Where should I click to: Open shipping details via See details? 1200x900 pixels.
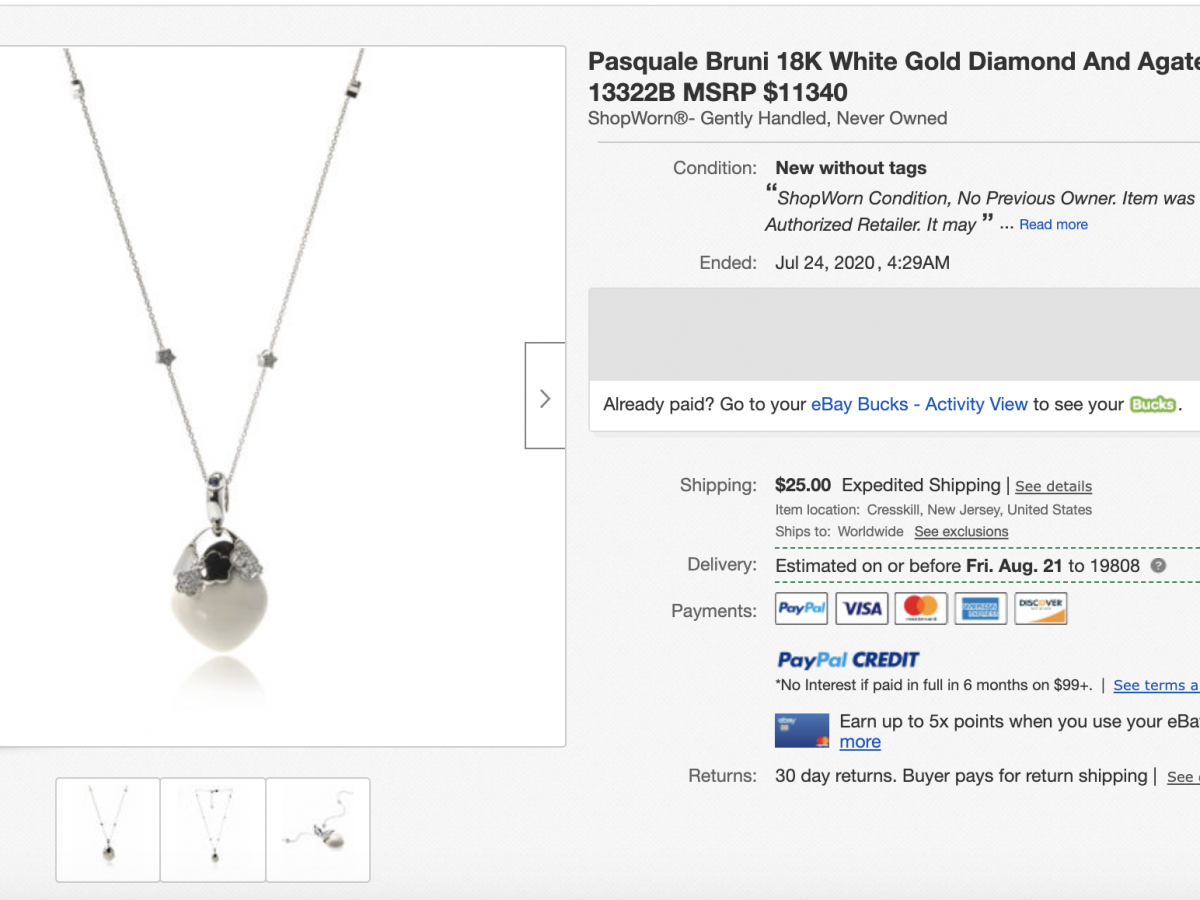1053,486
